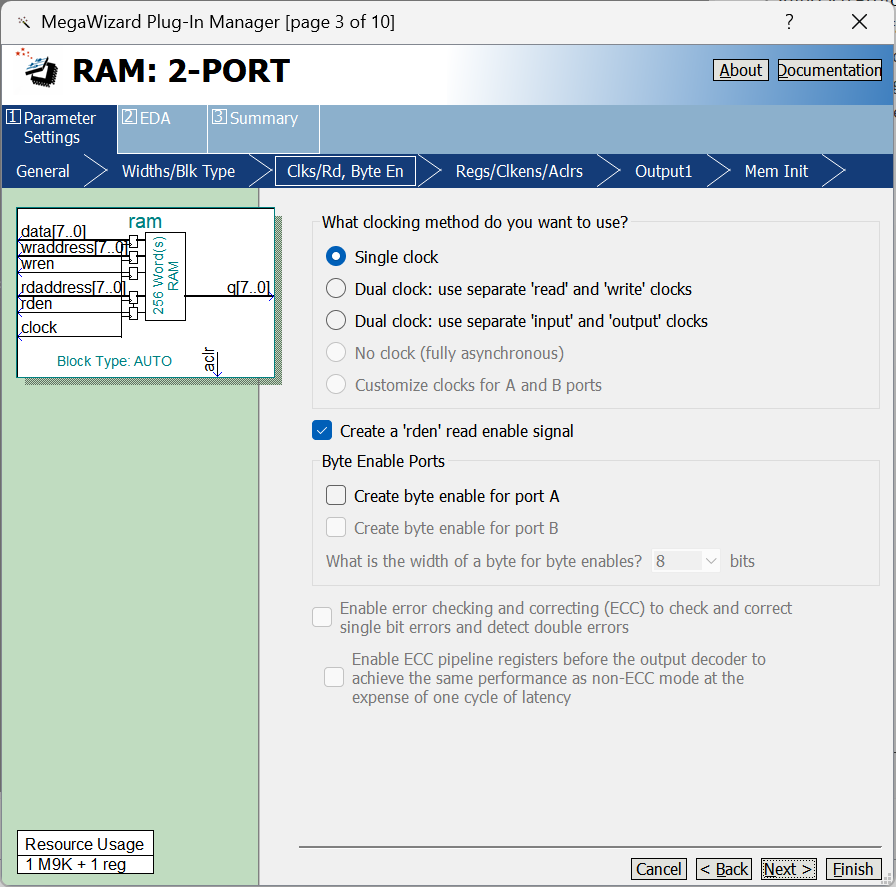Click the RAM chip wizard icon

pos(37,68)
